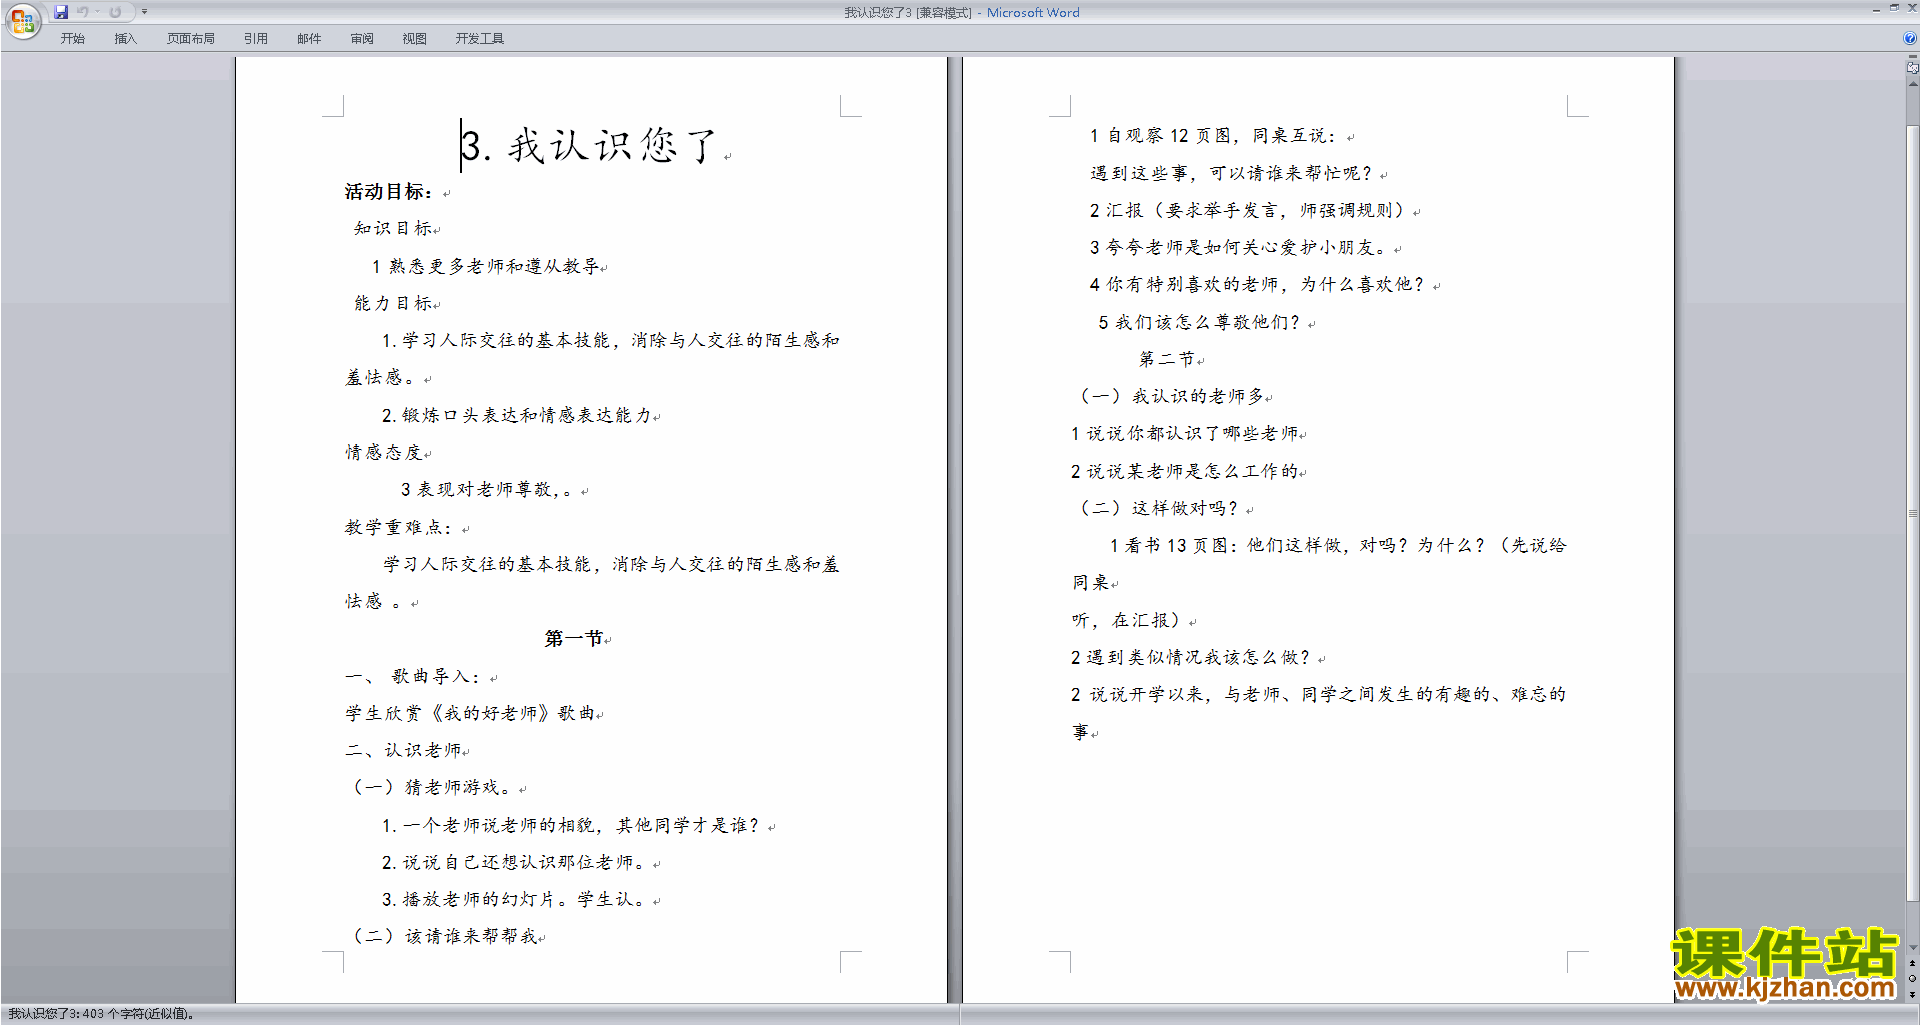The image size is (1920, 1025).
Task: Open the 插入 (Insert) ribbon tab
Action: 125,38
